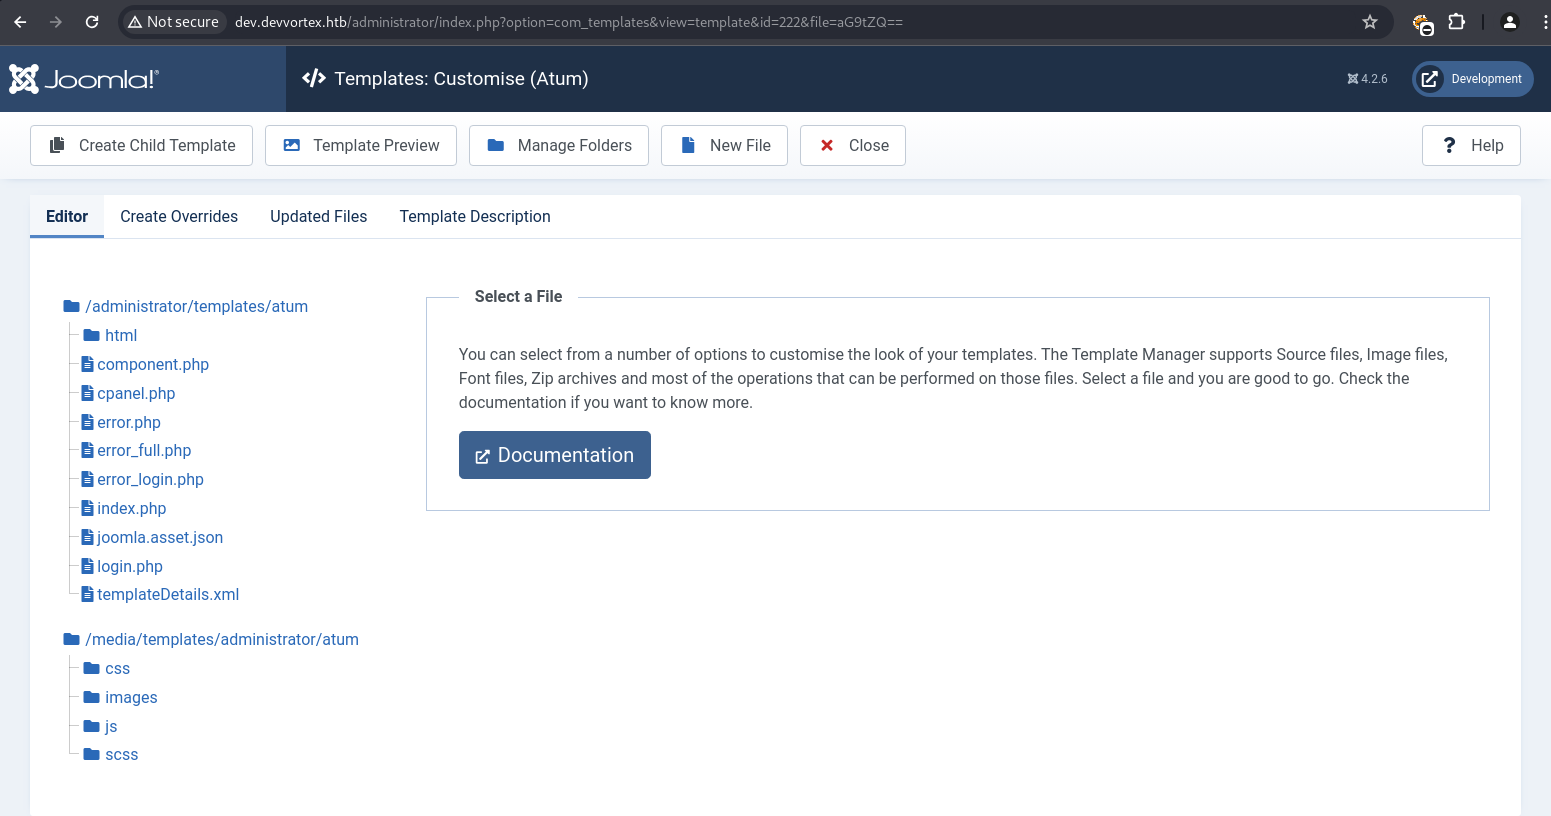Screen dimensions: 1551x816
Task: Switch to Updated Files tab
Action: pyautogui.click(x=318, y=216)
